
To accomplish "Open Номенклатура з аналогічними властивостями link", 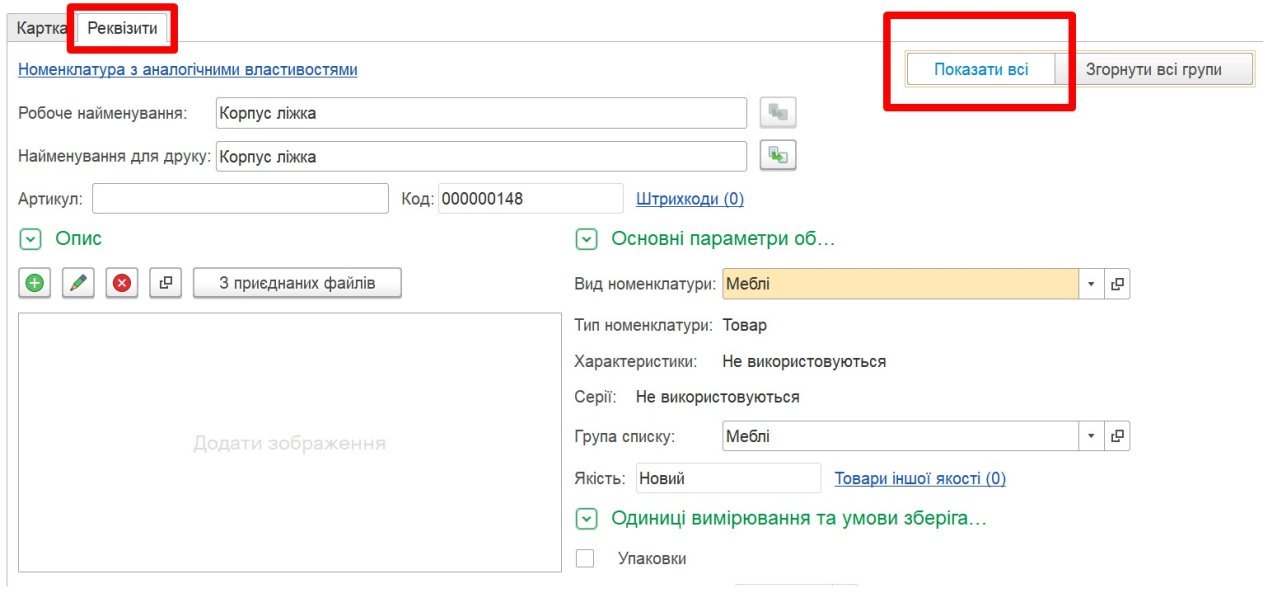I will [x=188, y=70].
